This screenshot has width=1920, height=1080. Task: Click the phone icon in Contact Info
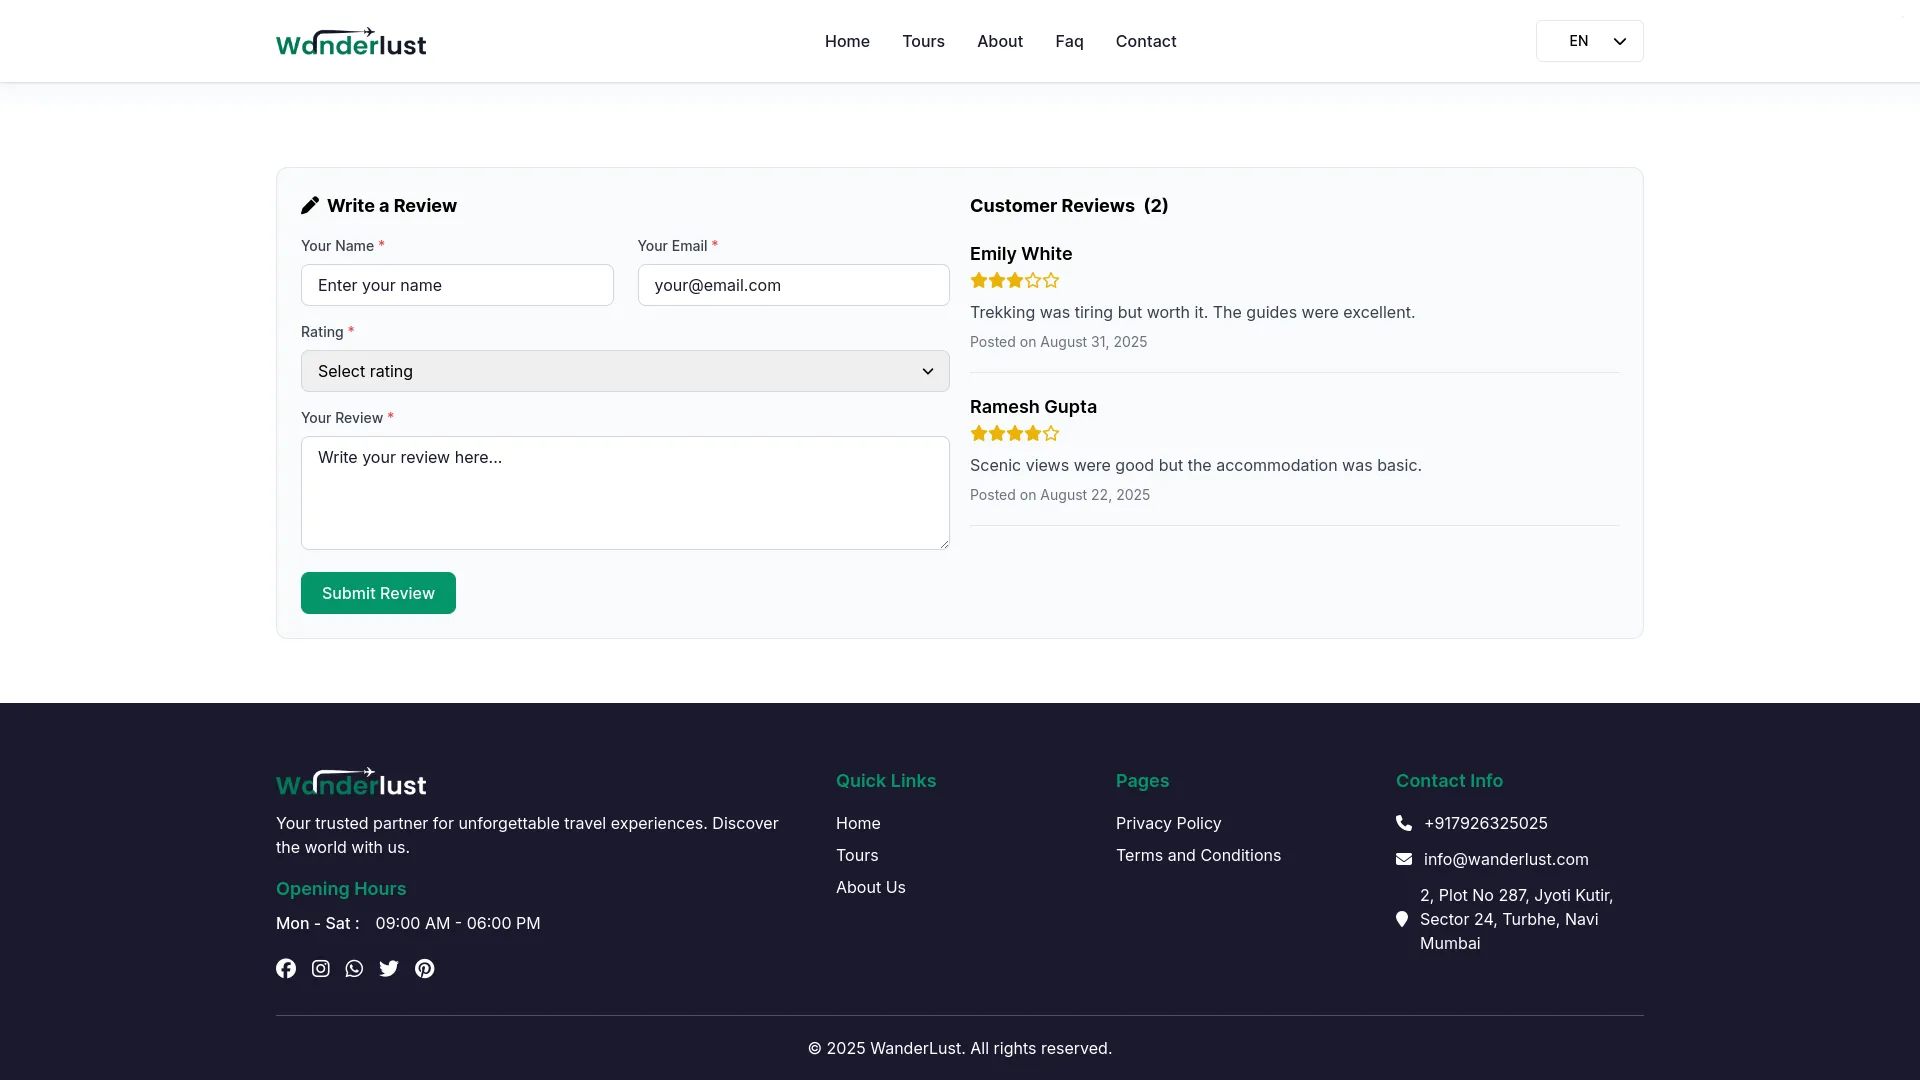pos(1404,823)
